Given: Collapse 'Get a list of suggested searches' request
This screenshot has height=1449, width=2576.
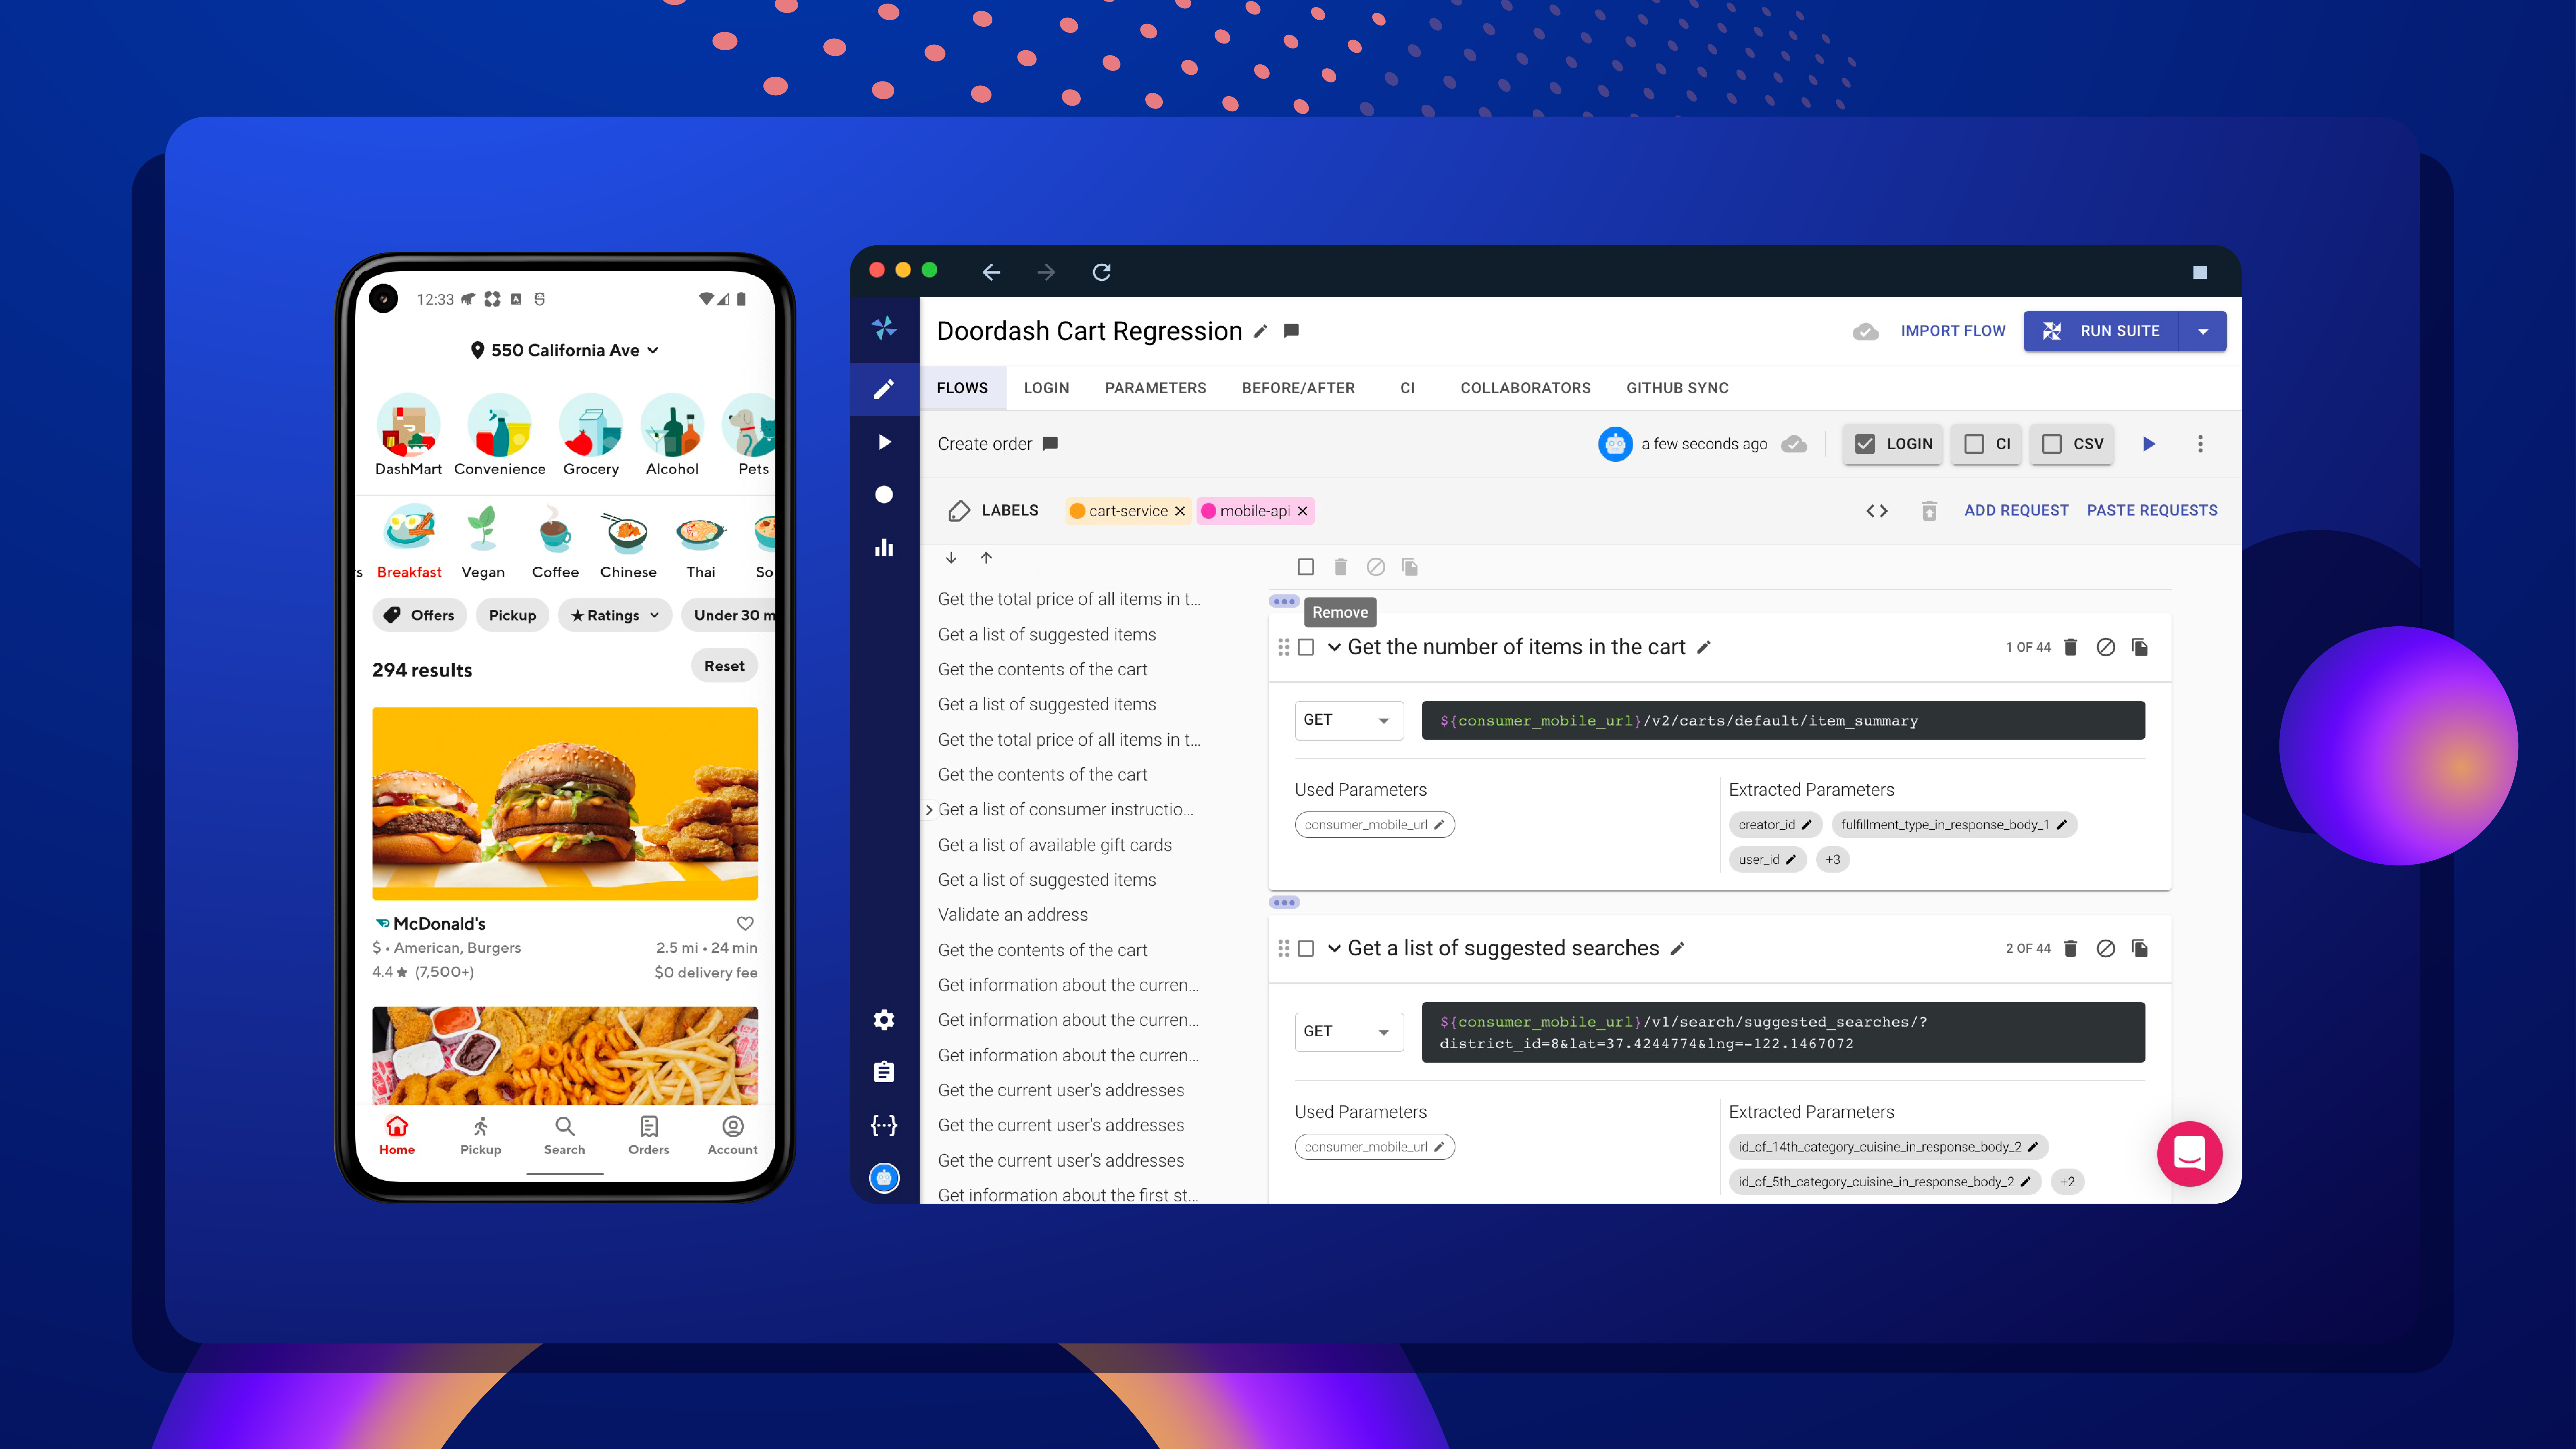Looking at the screenshot, I should (x=1334, y=948).
